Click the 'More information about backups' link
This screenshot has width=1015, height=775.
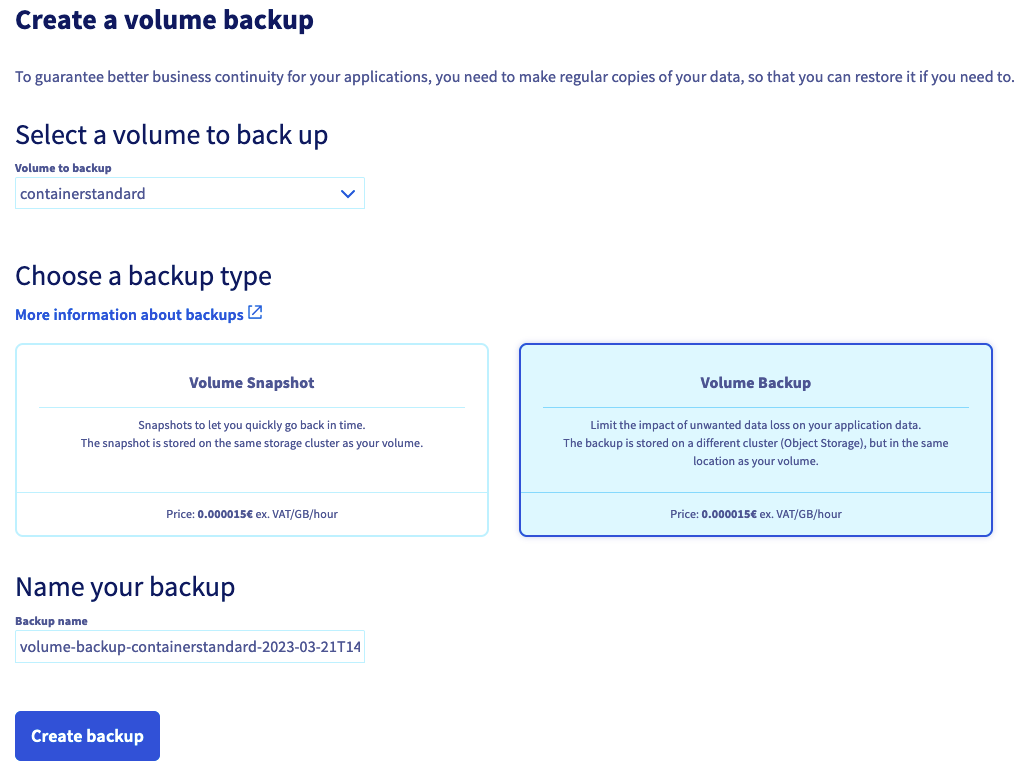130,314
